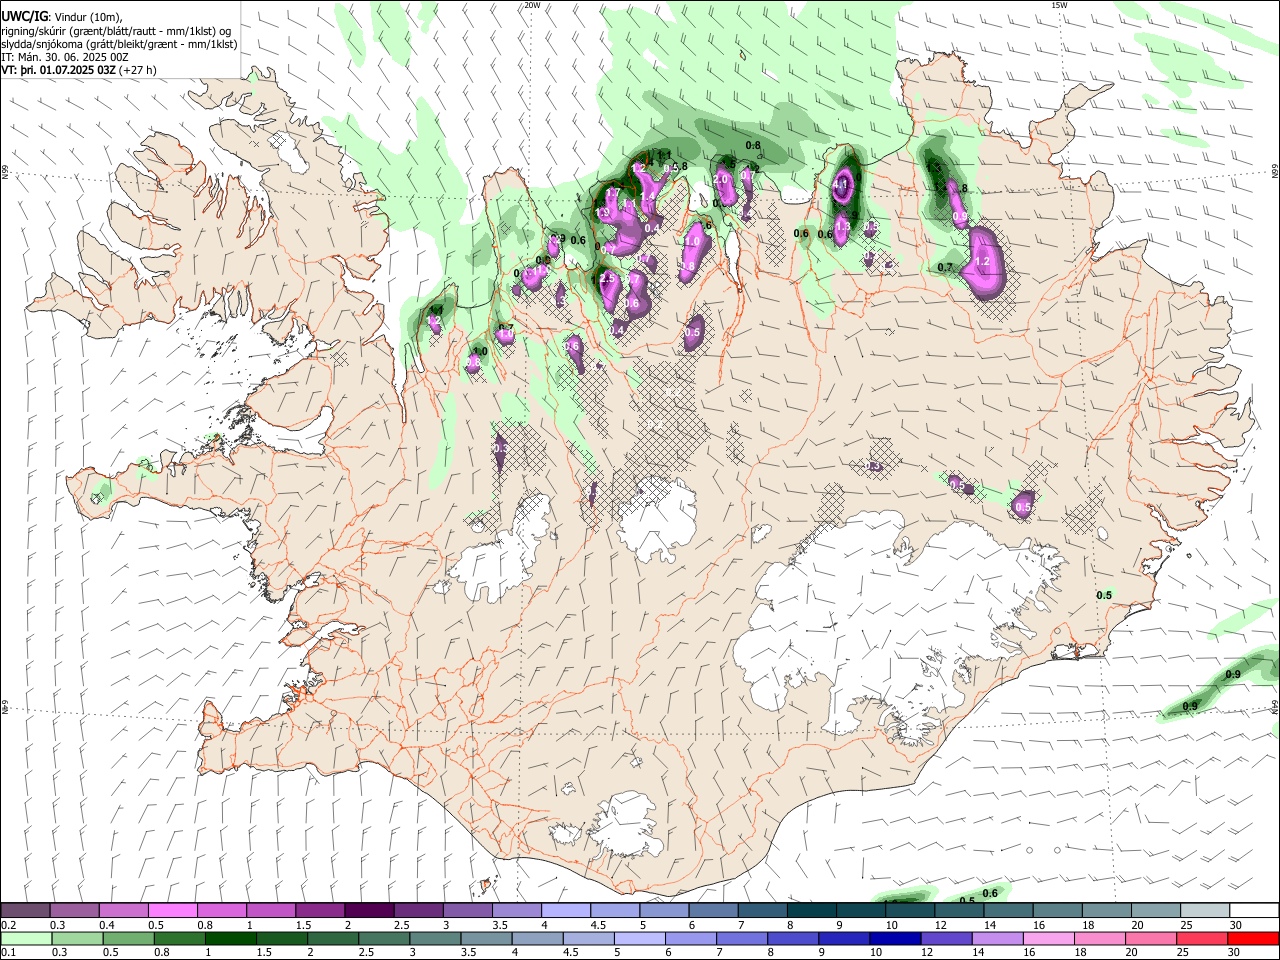Click the '2.0' precipitation value on the map
The image size is (1280, 960).
pos(721,178)
